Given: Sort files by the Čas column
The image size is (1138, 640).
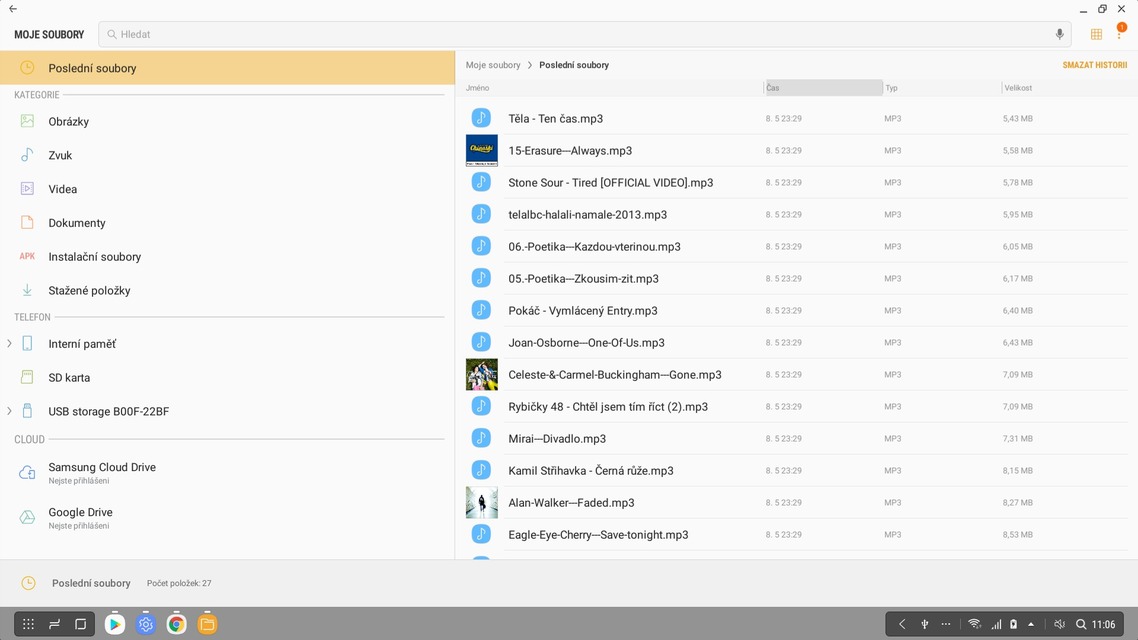Looking at the screenshot, I should (x=822, y=88).
